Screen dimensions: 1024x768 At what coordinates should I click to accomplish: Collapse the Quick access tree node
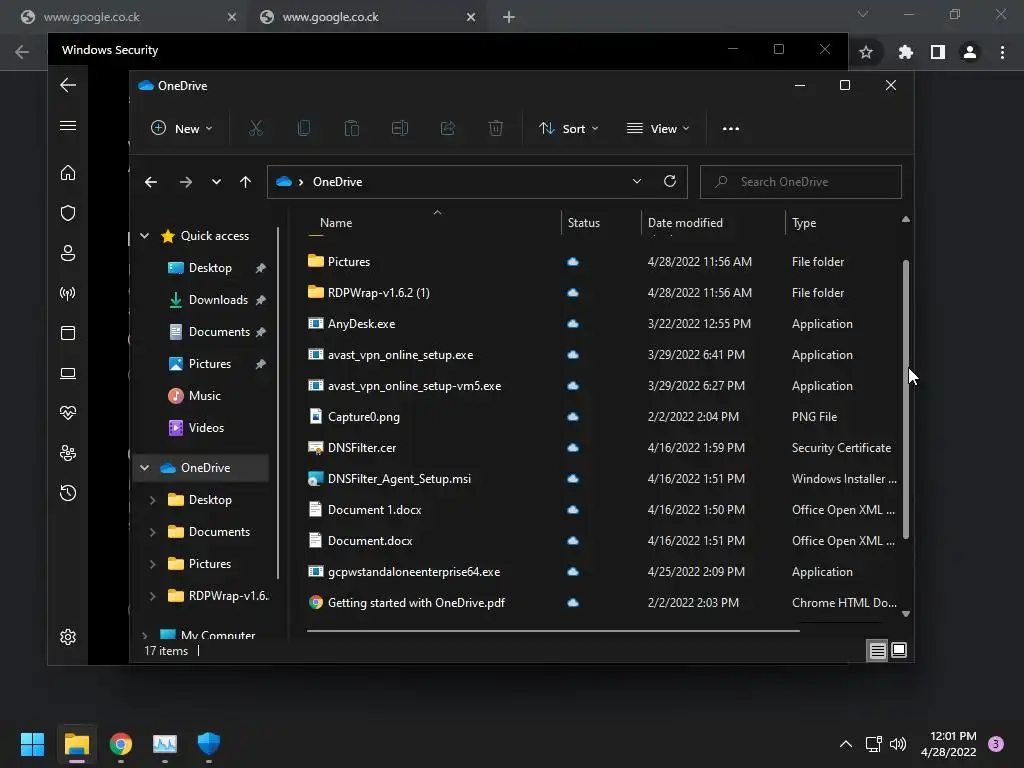pos(145,236)
